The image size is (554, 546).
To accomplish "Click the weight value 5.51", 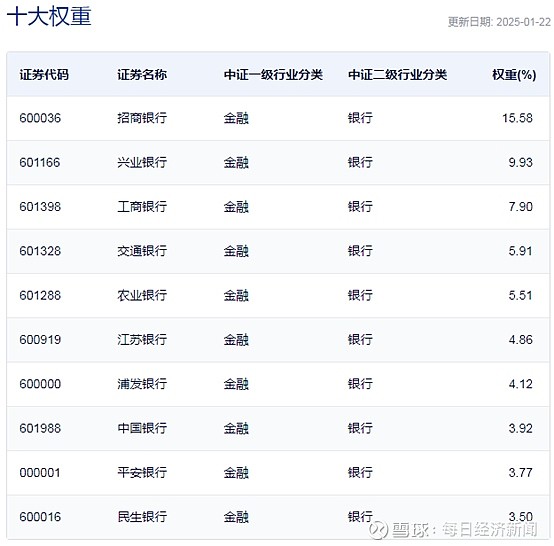I will [x=520, y=295].
